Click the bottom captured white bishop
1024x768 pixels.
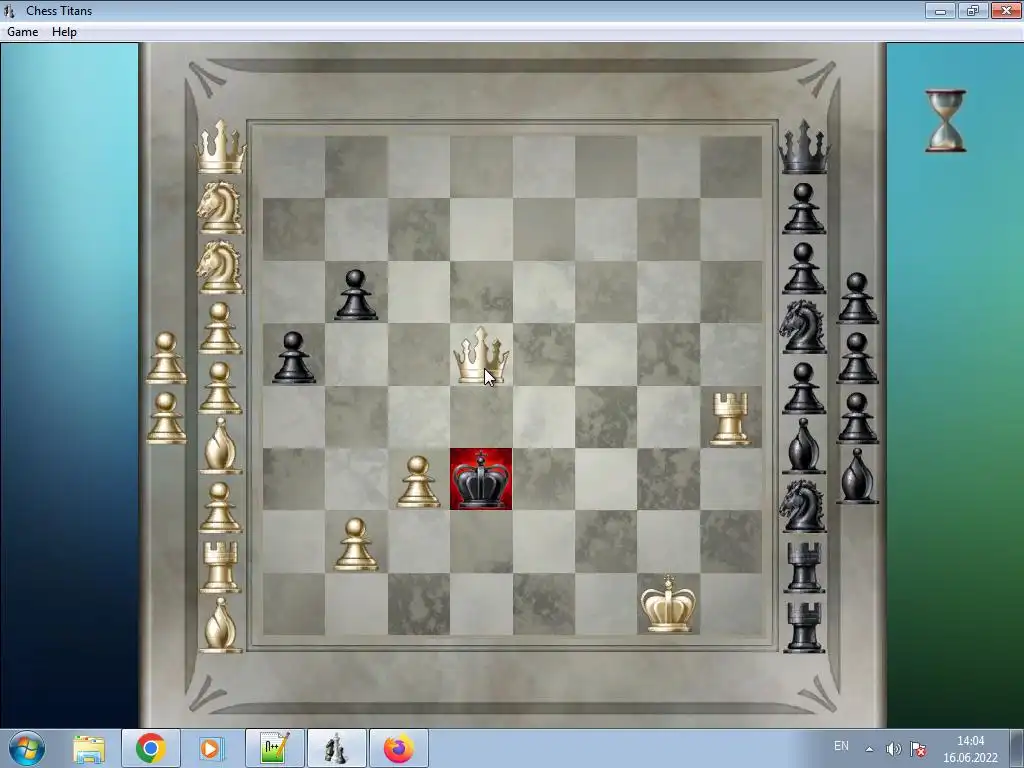[221, 624]
